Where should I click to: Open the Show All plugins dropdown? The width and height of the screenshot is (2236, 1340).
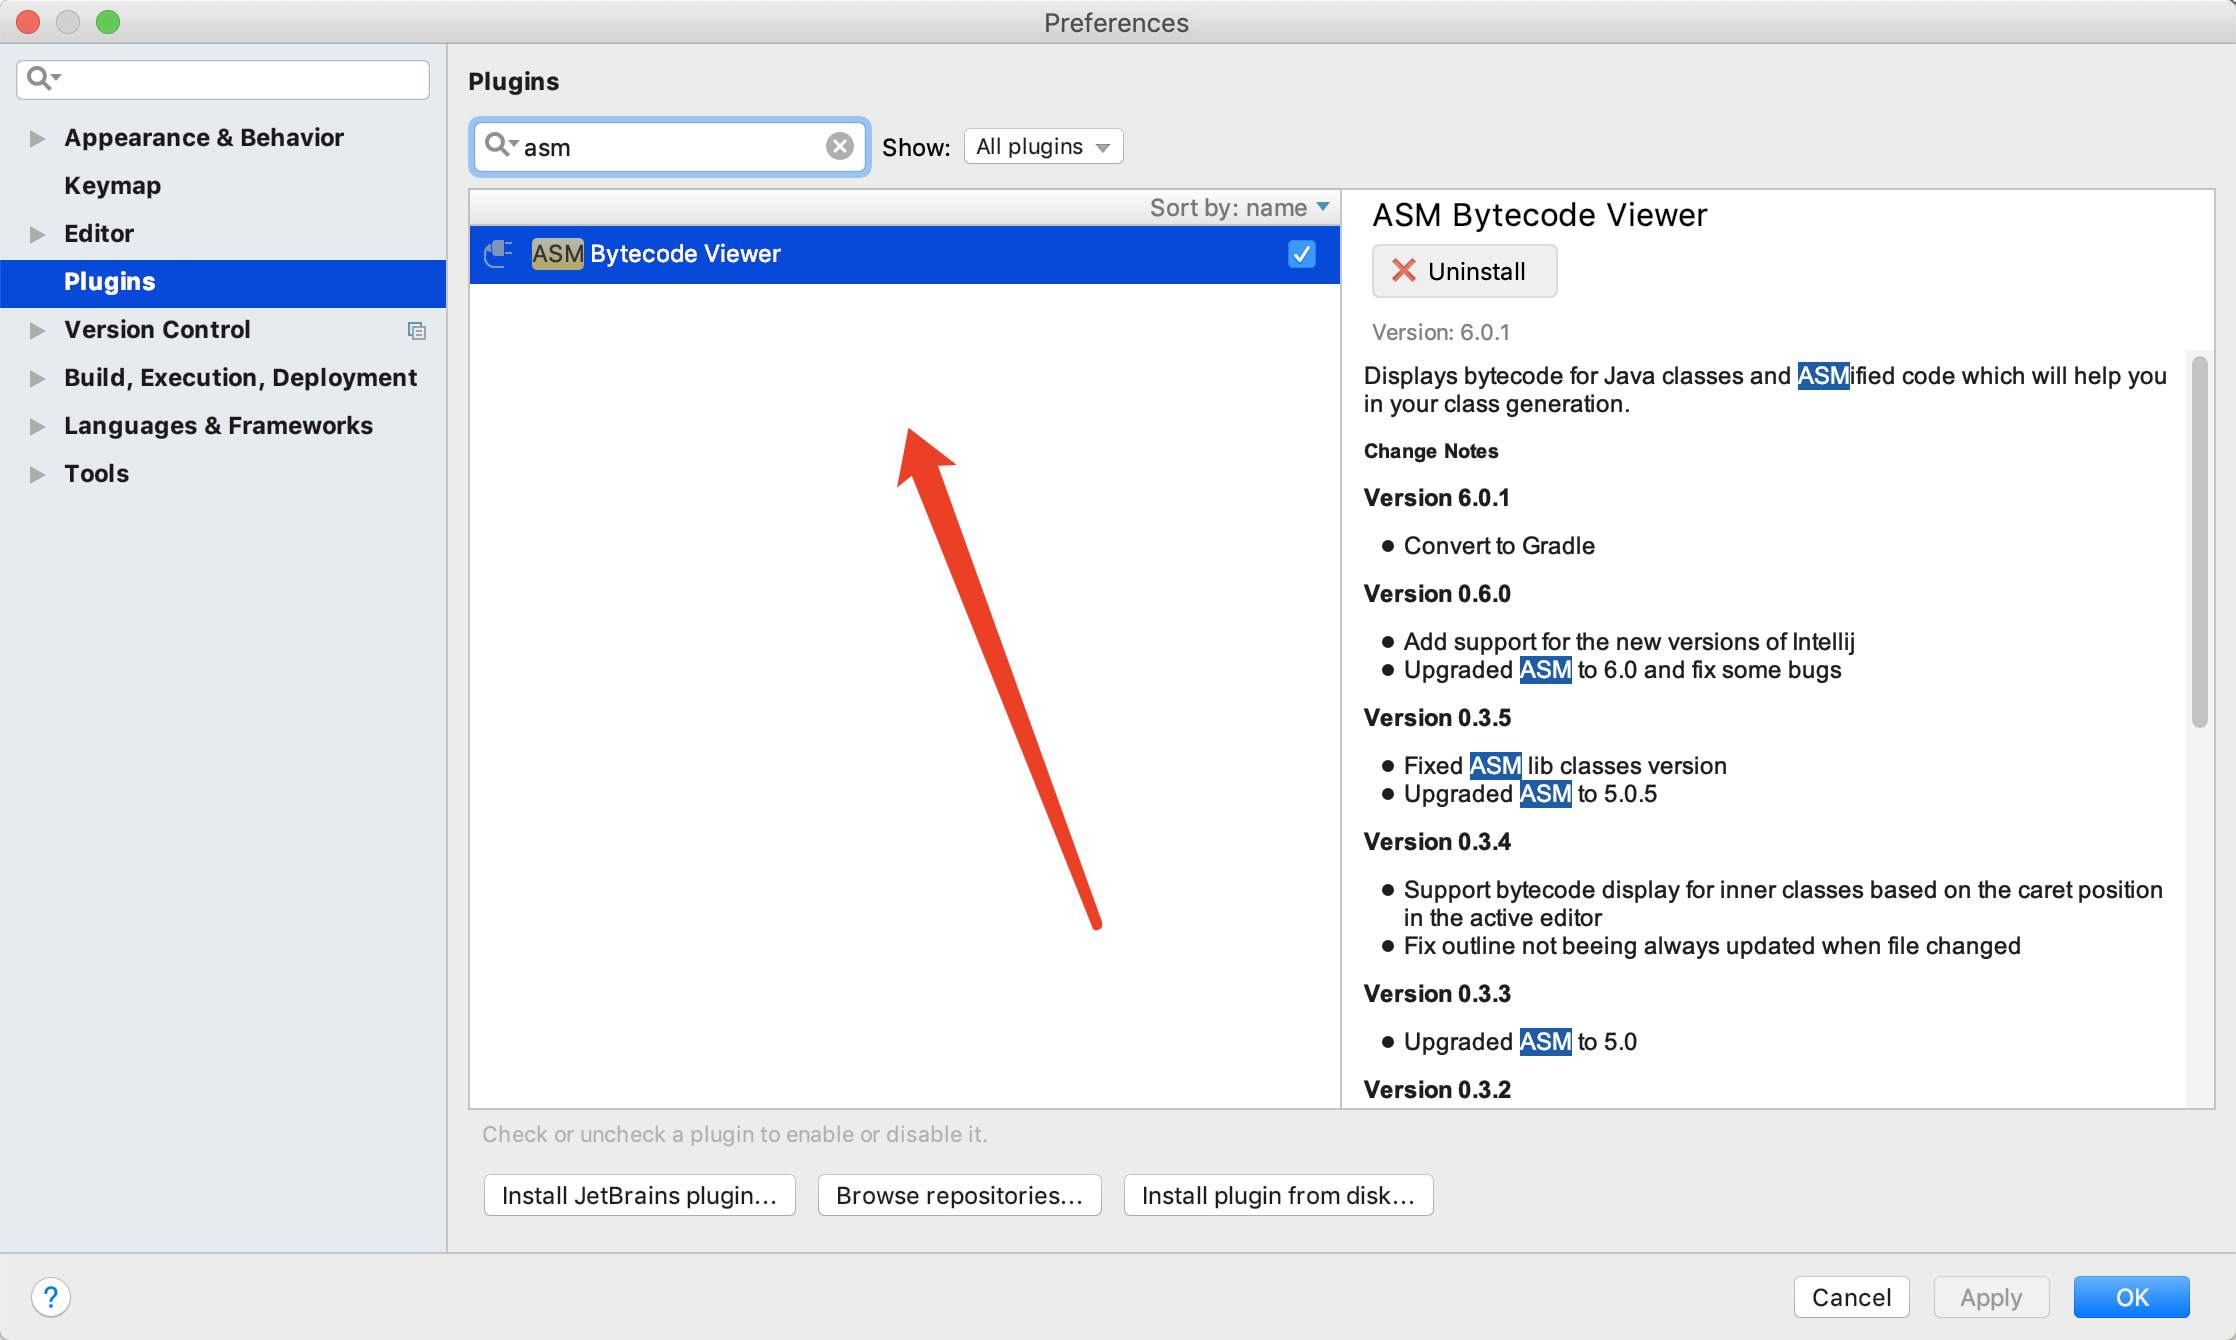(x=1043, y=147)
